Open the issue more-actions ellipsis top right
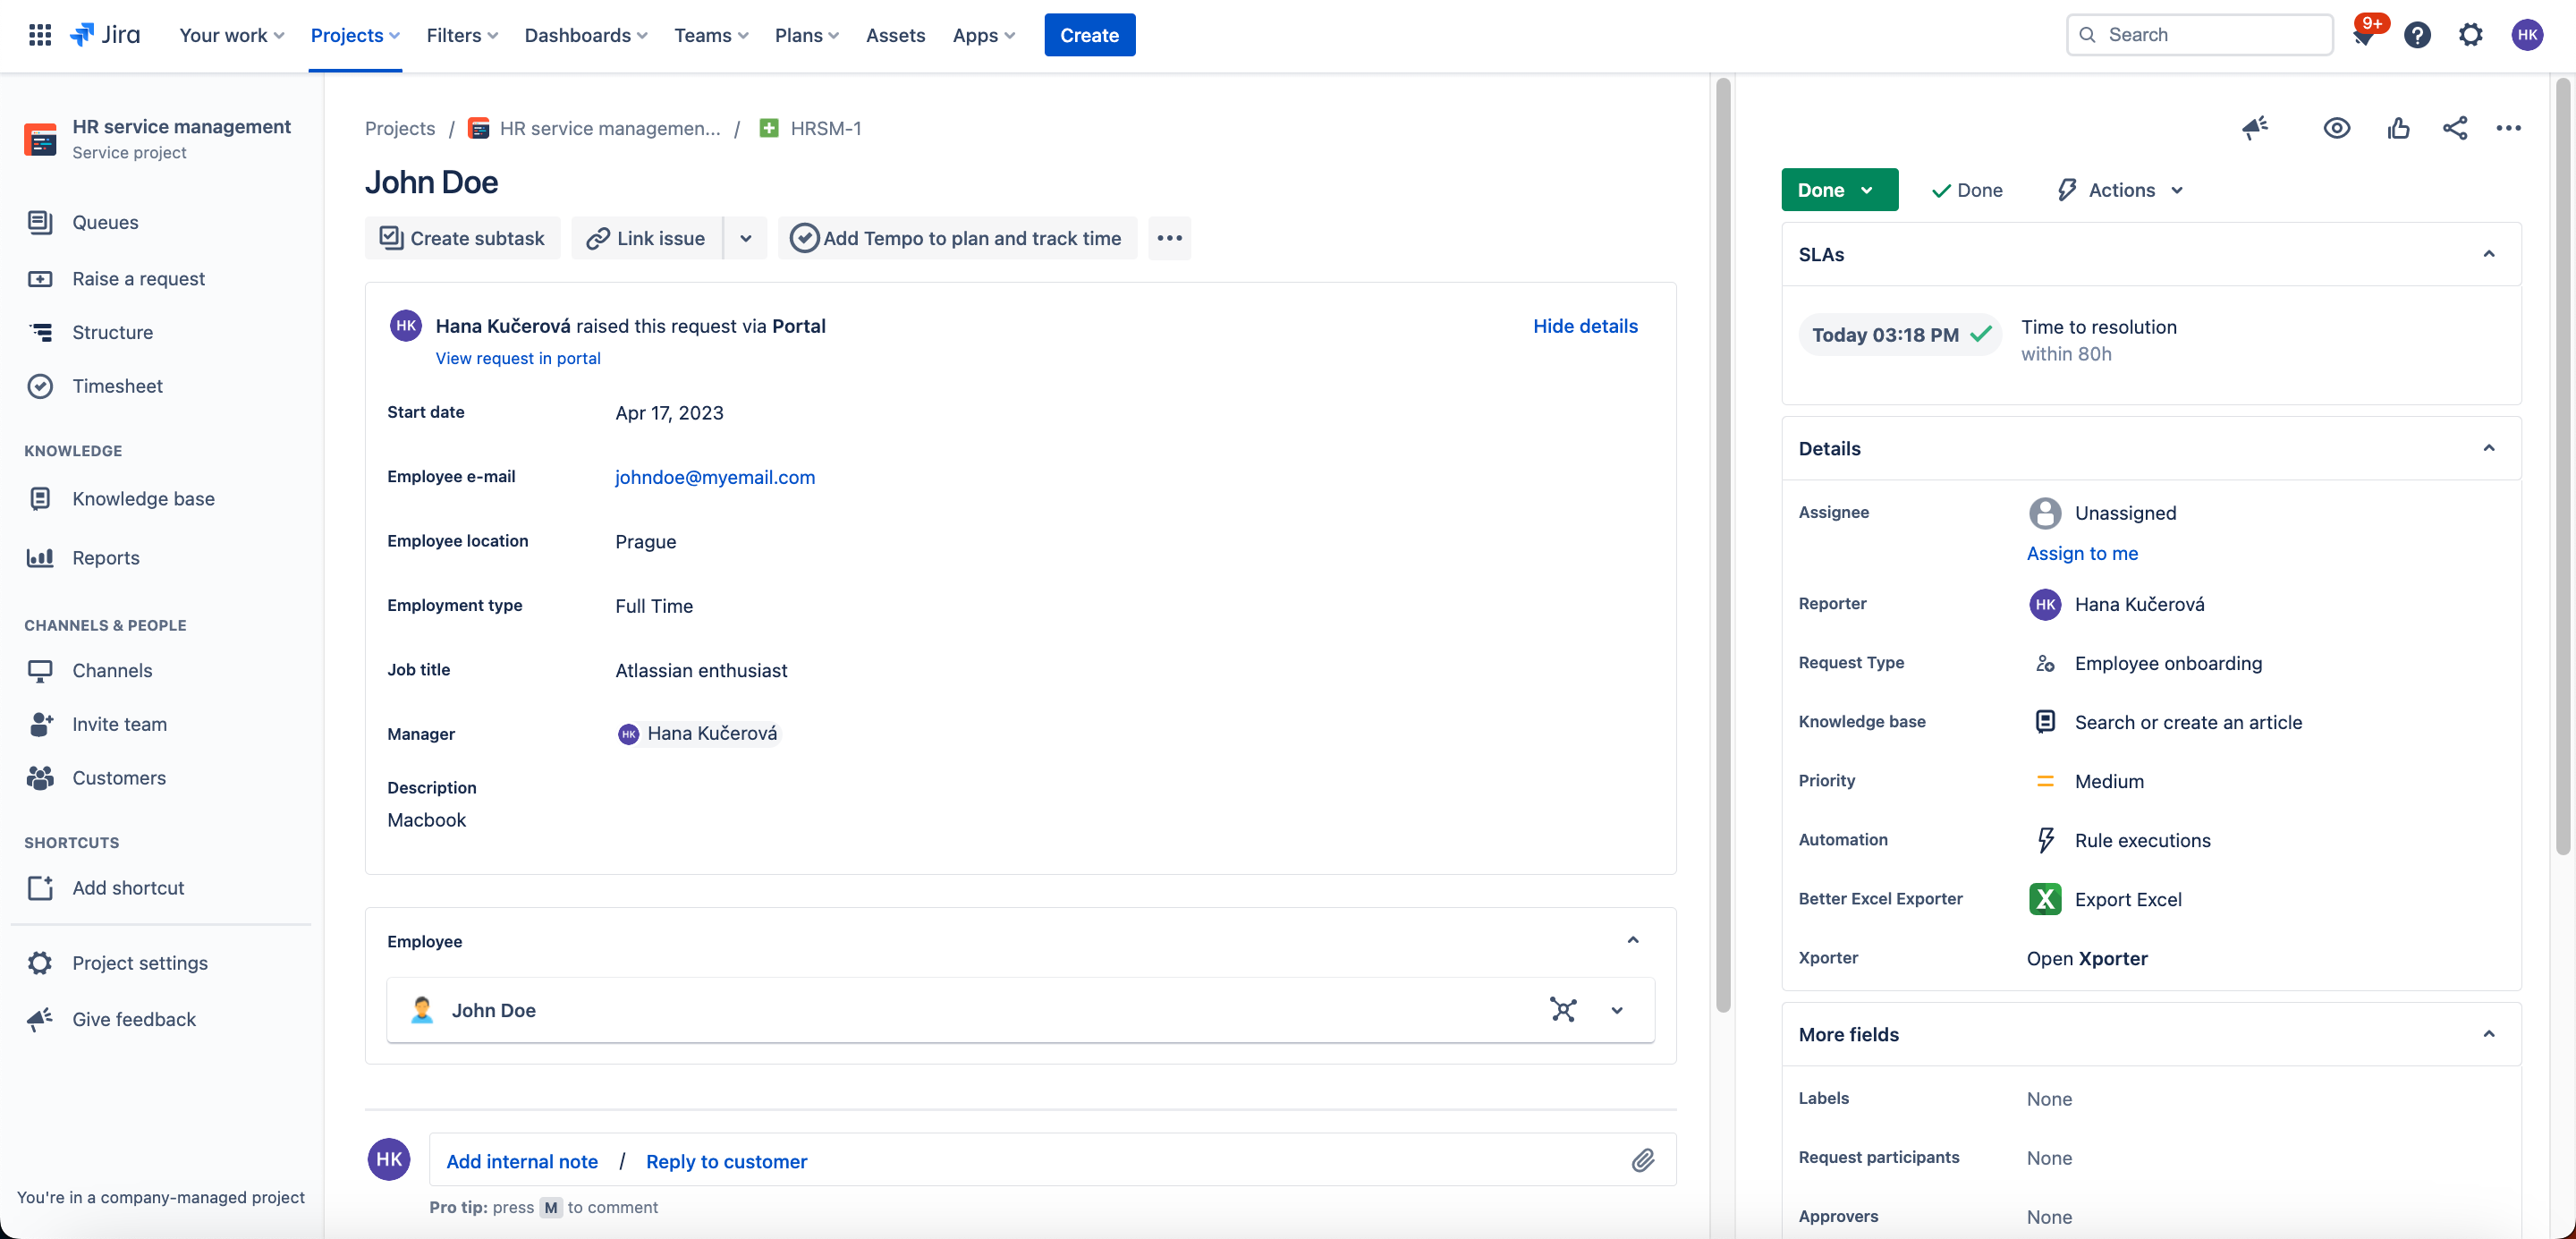Screen dimensions: 2576x1239 pyautogui.click(x=2508, y=128)
